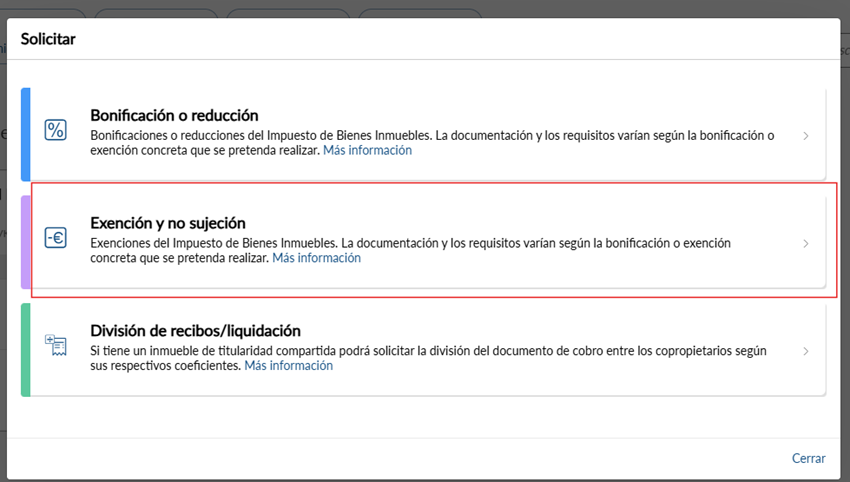Click the euro icon for Exención y no sujeción
The width and height of the screenshot is (850, 482).
tap(56, 238)
